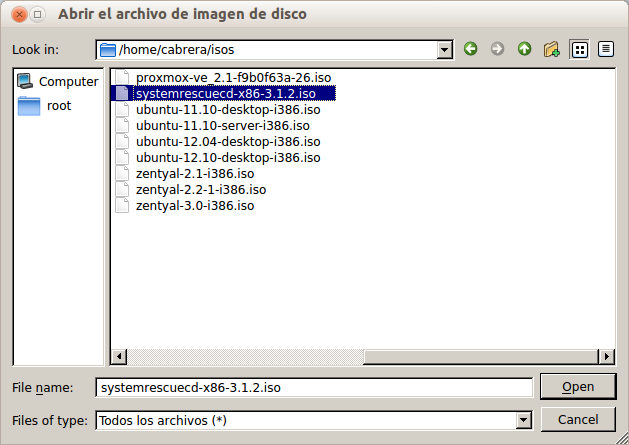Close the dialog with the red X

click(19, 14)
